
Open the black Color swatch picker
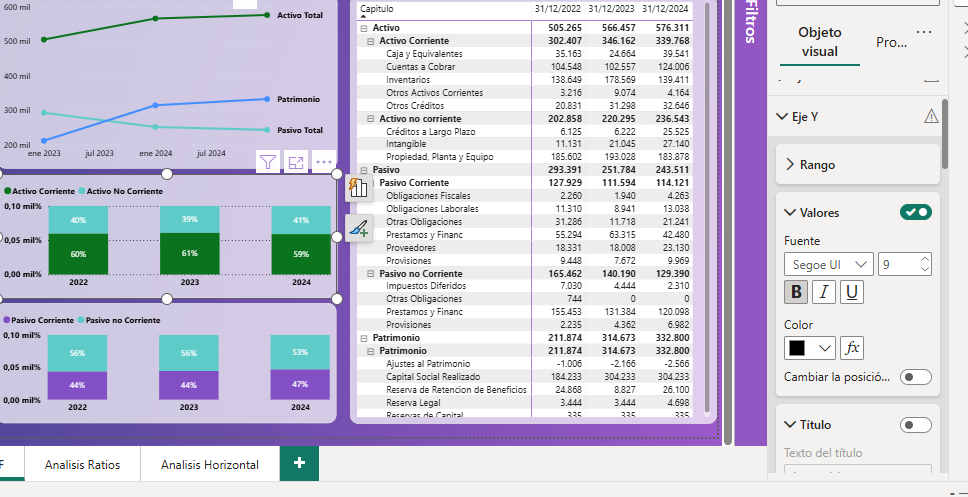(810, 348)
